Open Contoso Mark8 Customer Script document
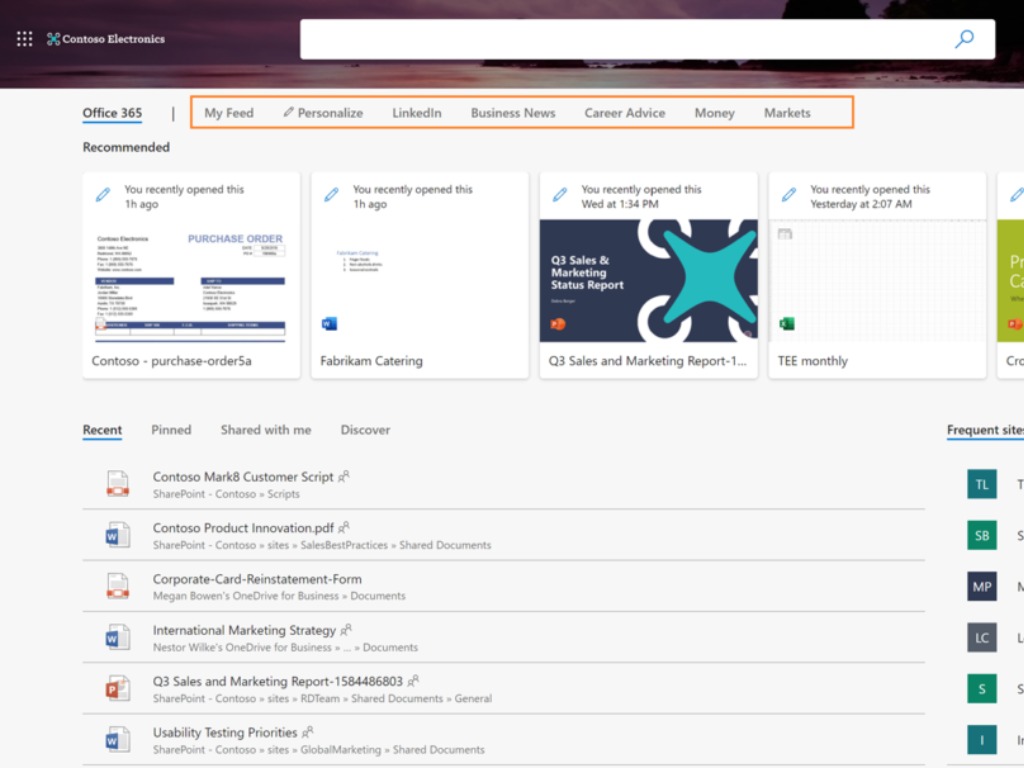The image size is (1024, 768). 243,477
